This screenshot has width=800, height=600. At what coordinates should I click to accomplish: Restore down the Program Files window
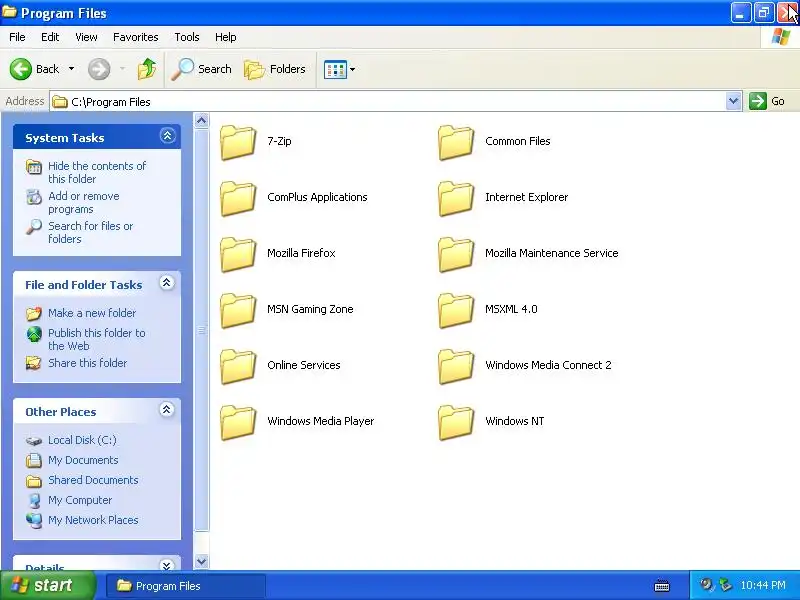(x=764, y=13)
